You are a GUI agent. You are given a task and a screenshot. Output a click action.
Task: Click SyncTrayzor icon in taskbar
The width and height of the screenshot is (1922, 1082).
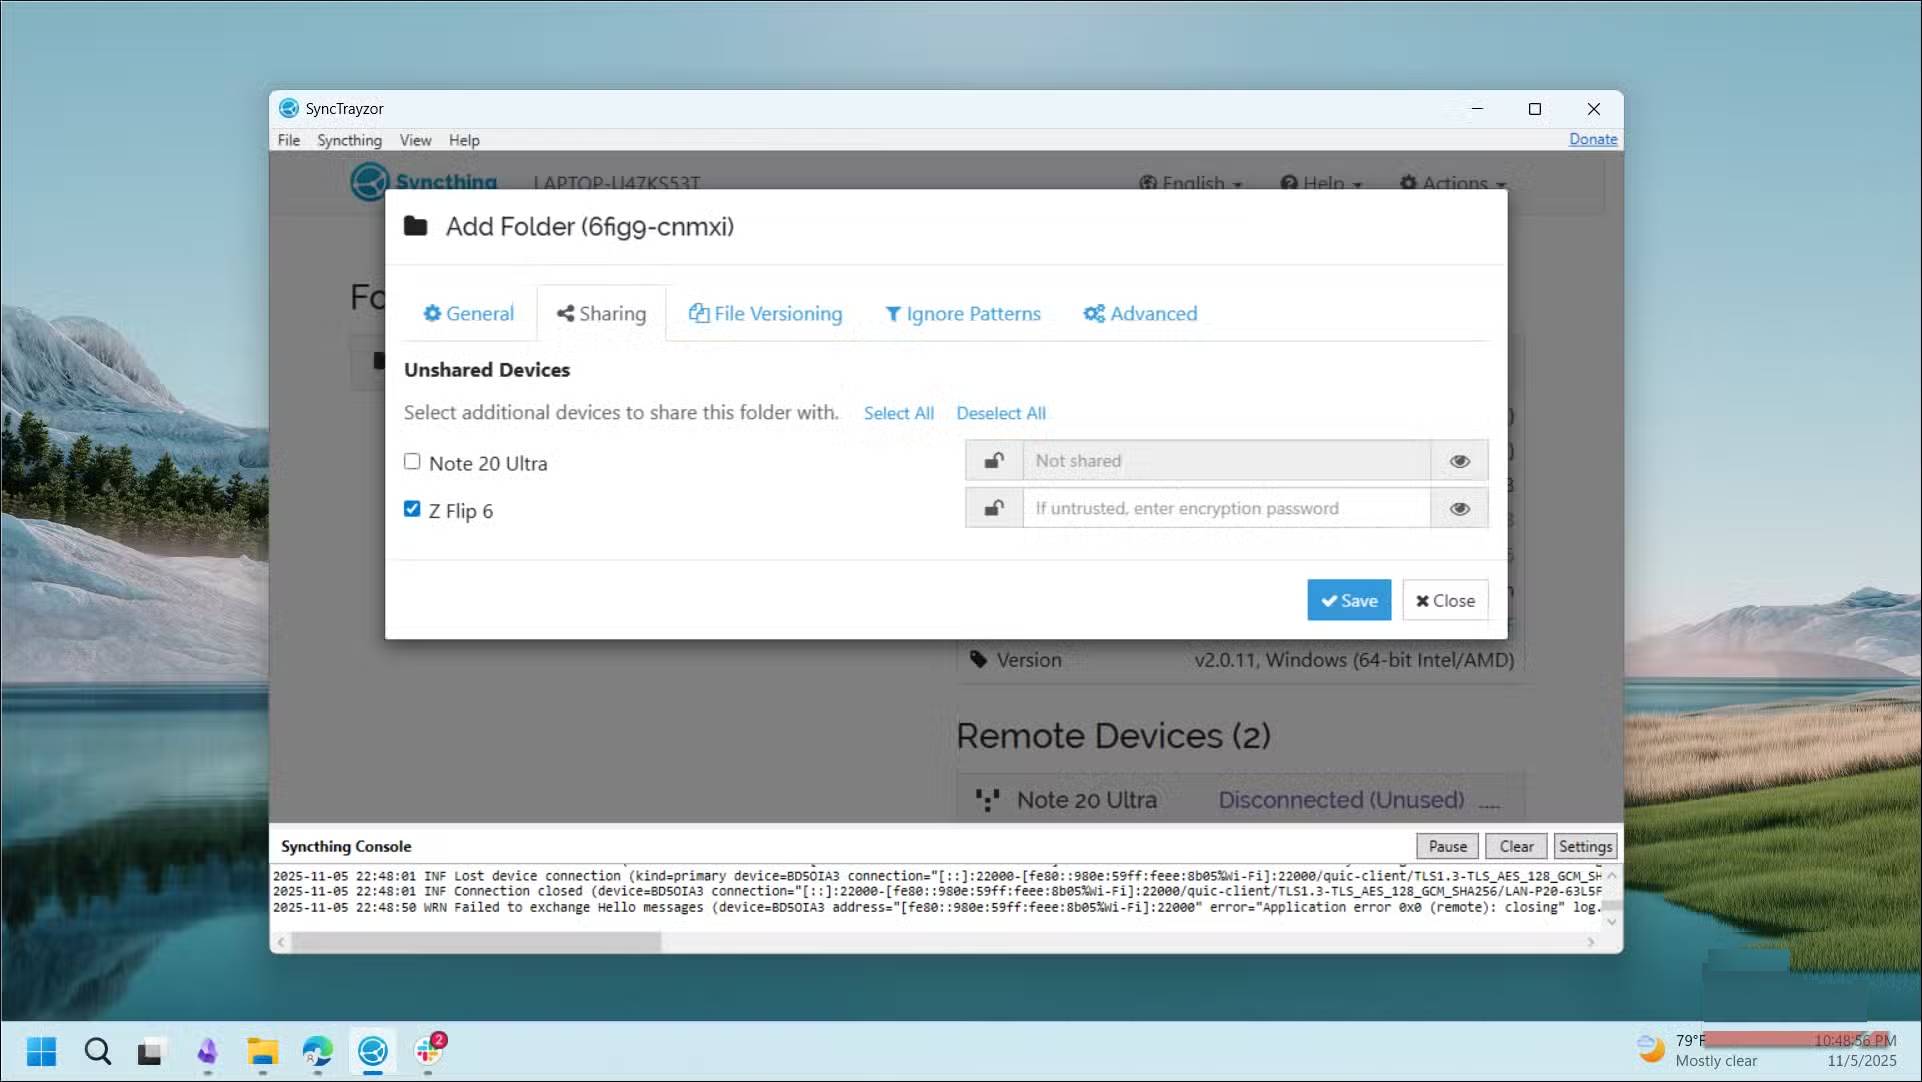tap(373, 1050)
